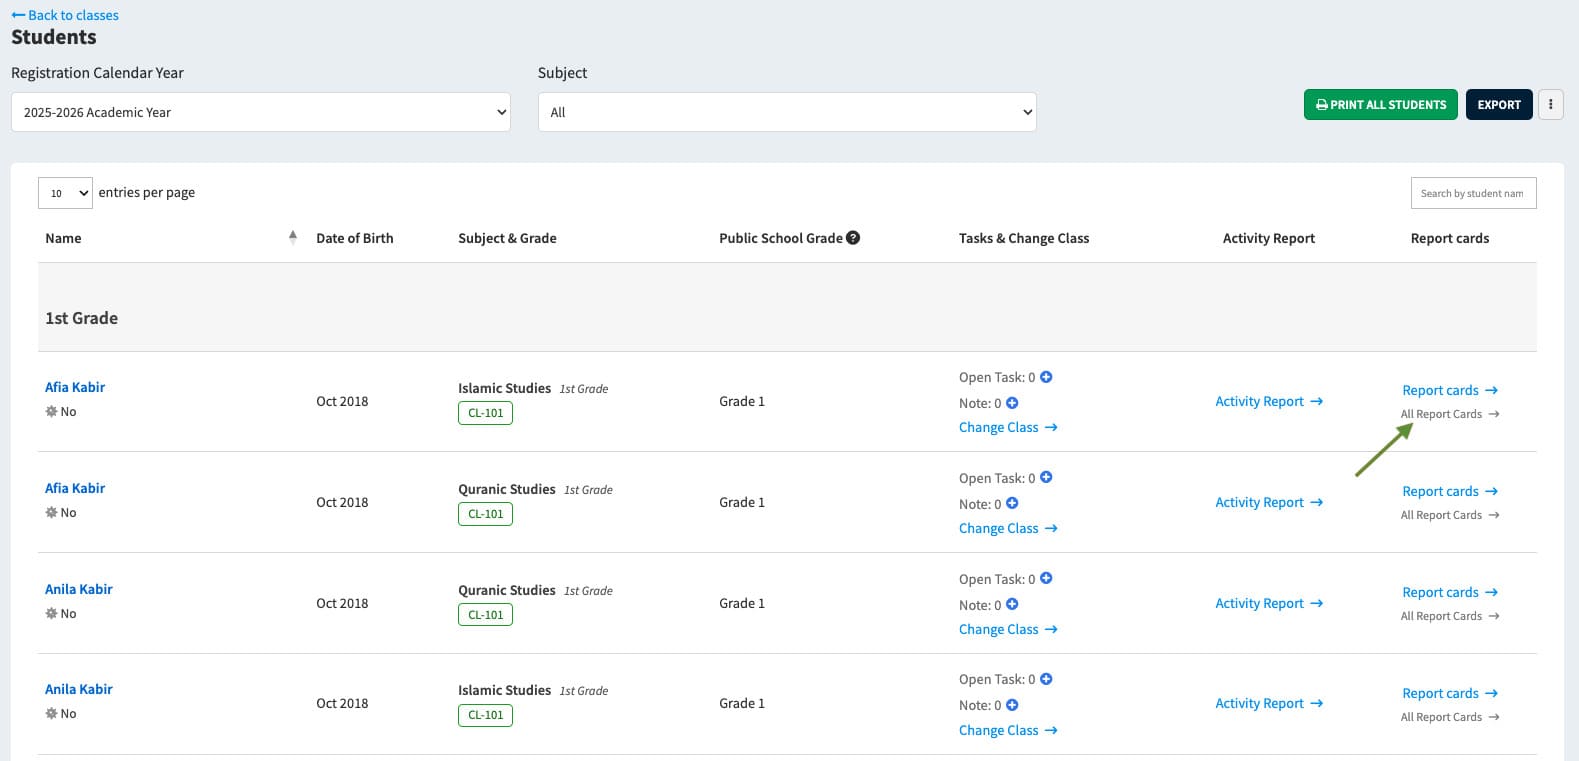
Task: Open All Report Cards for Anila Kabir Islamic Studies
Action: point(1450,717)
